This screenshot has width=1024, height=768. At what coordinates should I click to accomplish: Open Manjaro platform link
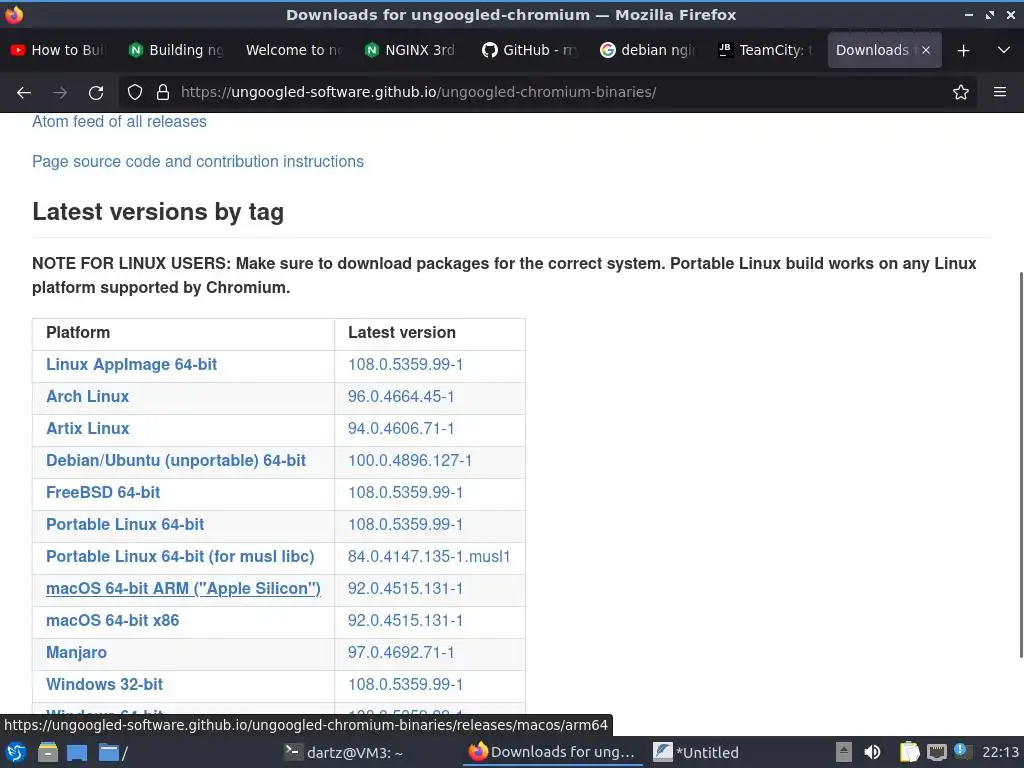[x=76, y=652]
